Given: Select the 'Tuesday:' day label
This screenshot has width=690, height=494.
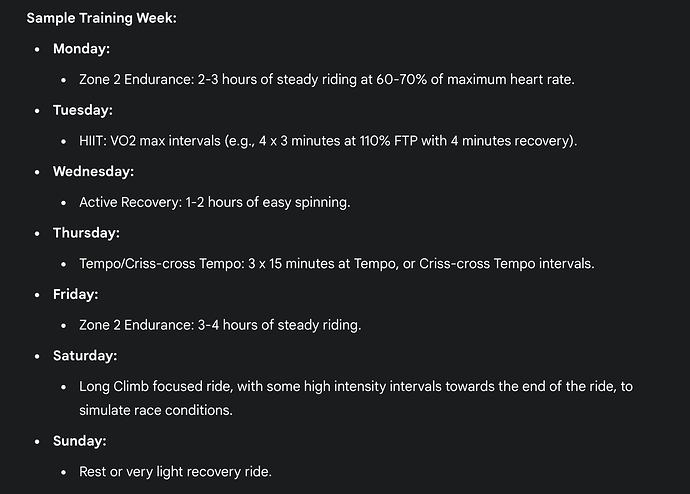Looking at the screenshot, I should click(83, 110).
